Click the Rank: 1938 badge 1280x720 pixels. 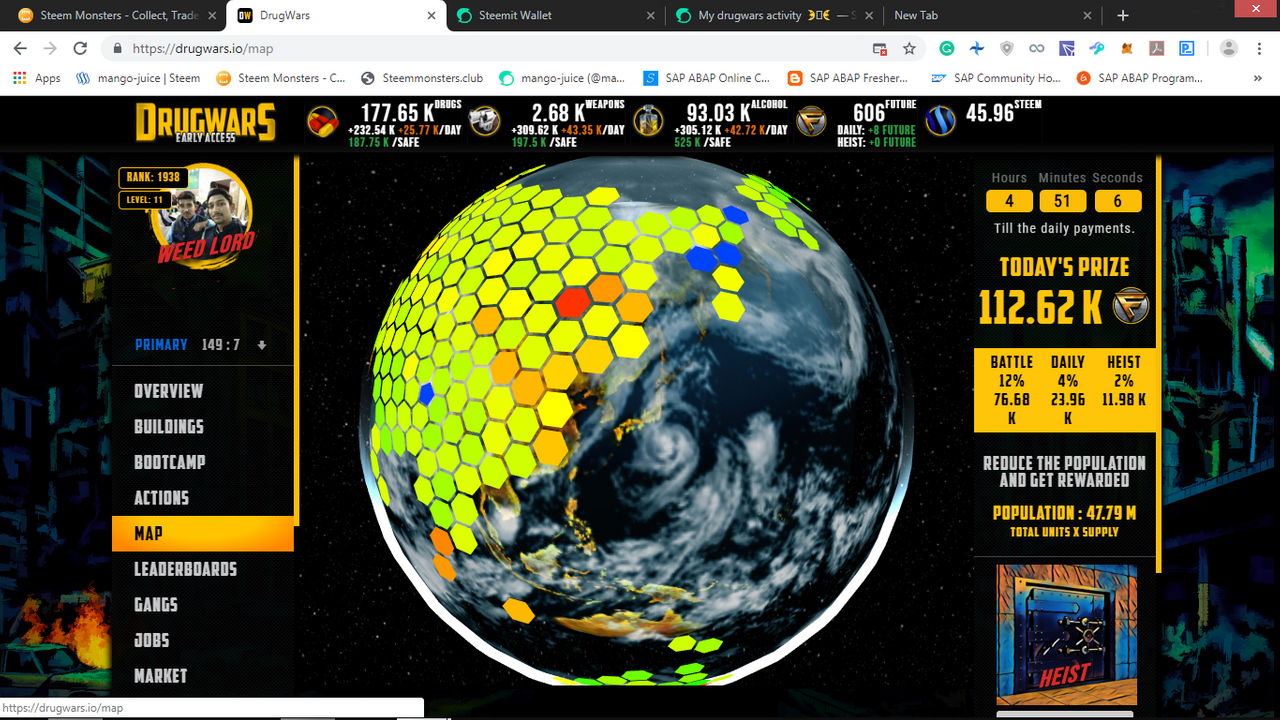click(153, 177)
